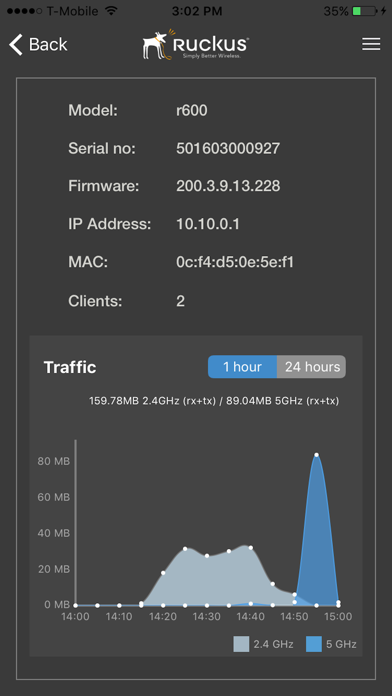Tap the 2.4 GHz point at 14:40
Screen dimensions: 392x696
point(251,548)
